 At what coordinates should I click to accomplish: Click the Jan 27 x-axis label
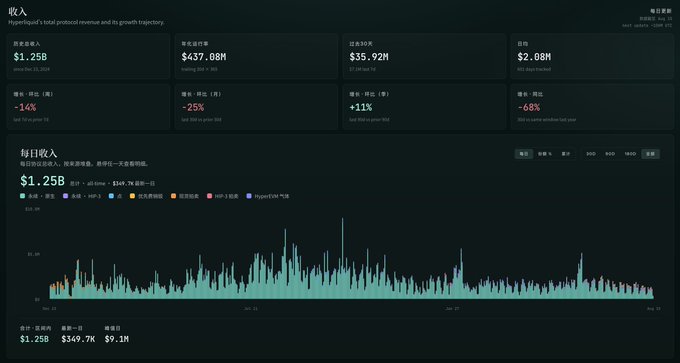pyautogui.click(x=452, y=309)
